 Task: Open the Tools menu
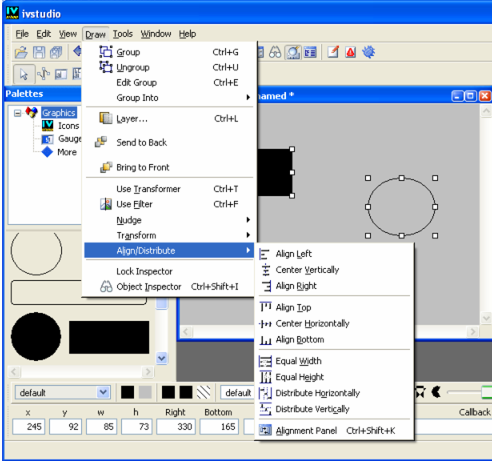pos(123,34)
